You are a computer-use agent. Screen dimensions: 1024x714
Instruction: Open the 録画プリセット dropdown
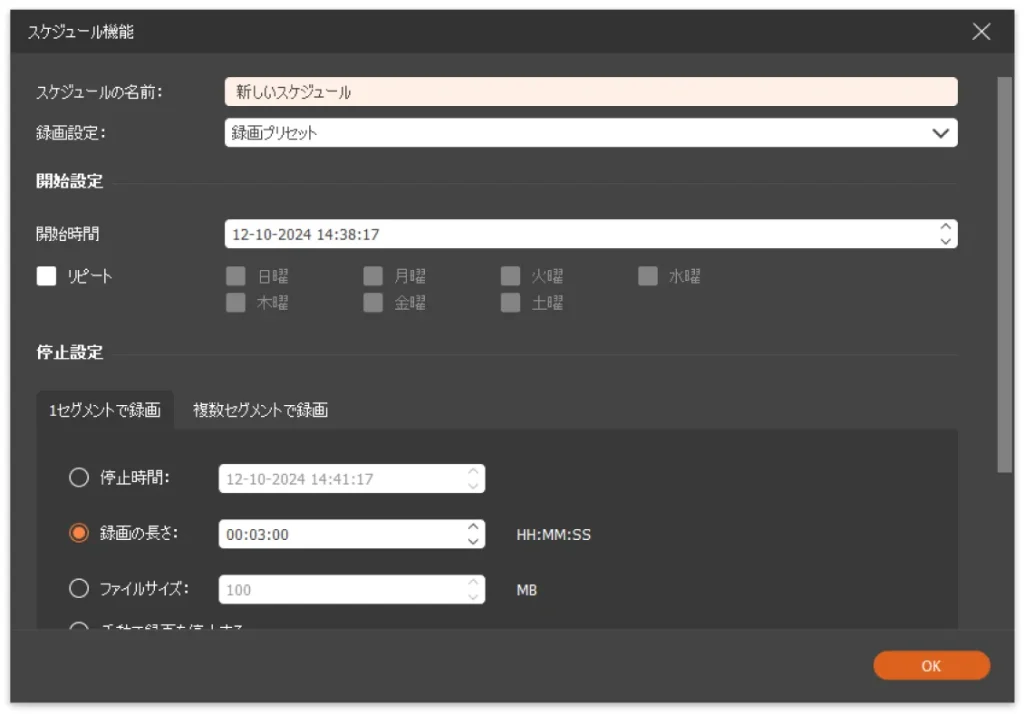pyautogui.click(x=590, y=133)
